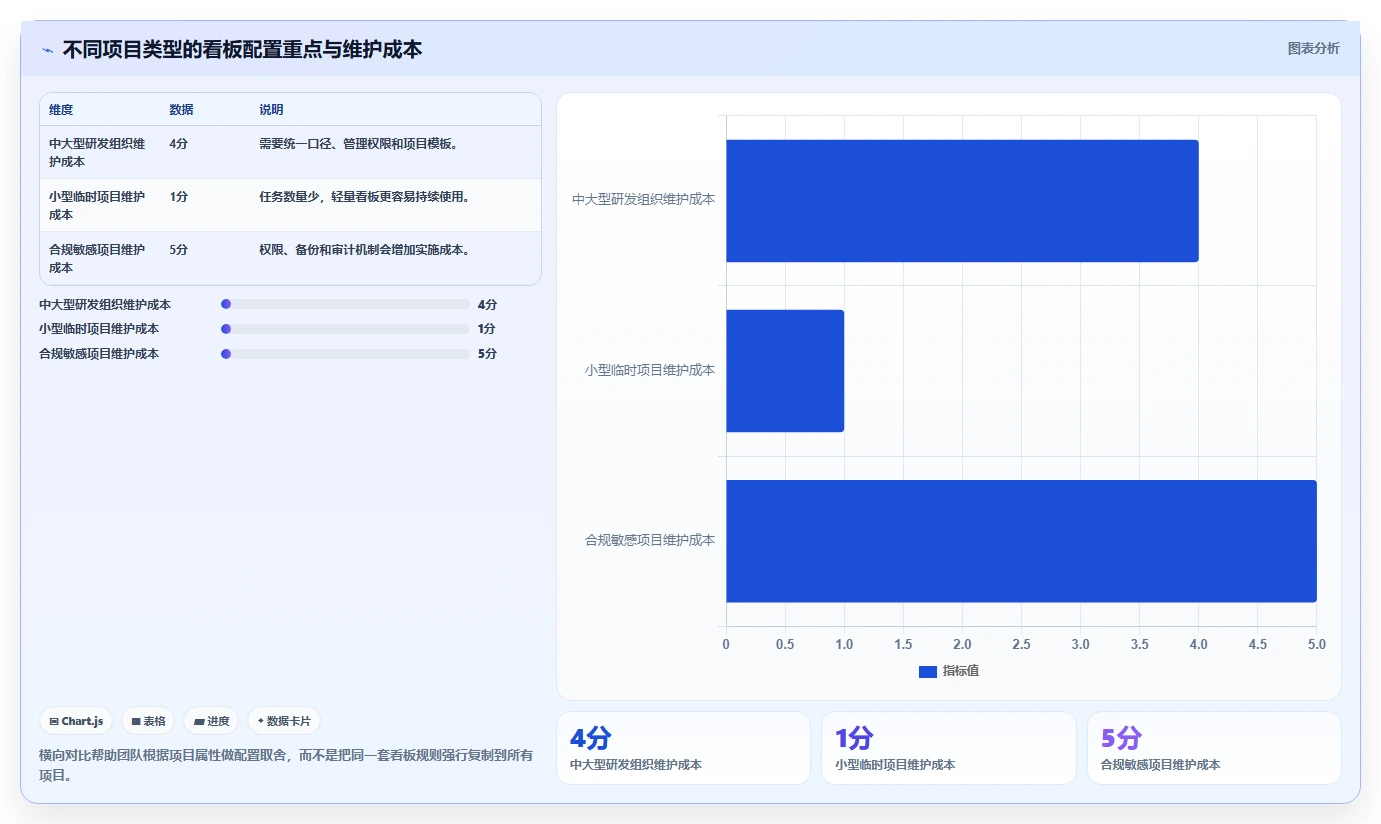Click the 中大型研发组织维护成本 progress bar
1381x824 pixels.
click(345, 304)
